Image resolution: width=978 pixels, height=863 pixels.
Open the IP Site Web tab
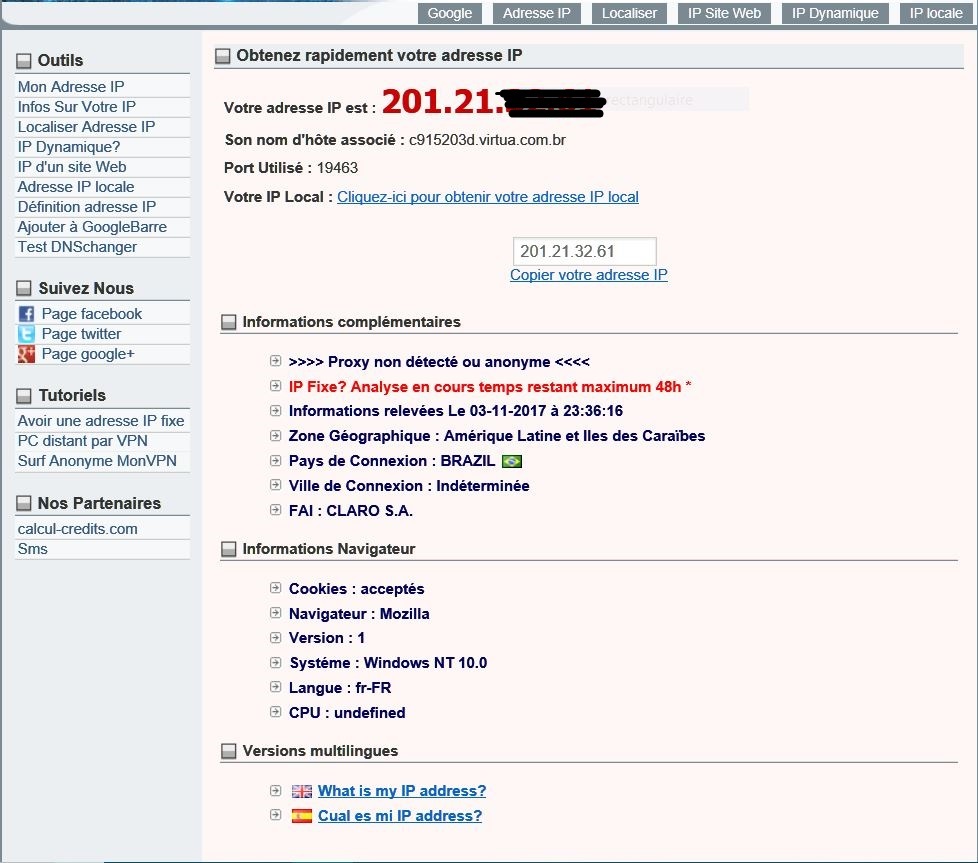point(723,13)
